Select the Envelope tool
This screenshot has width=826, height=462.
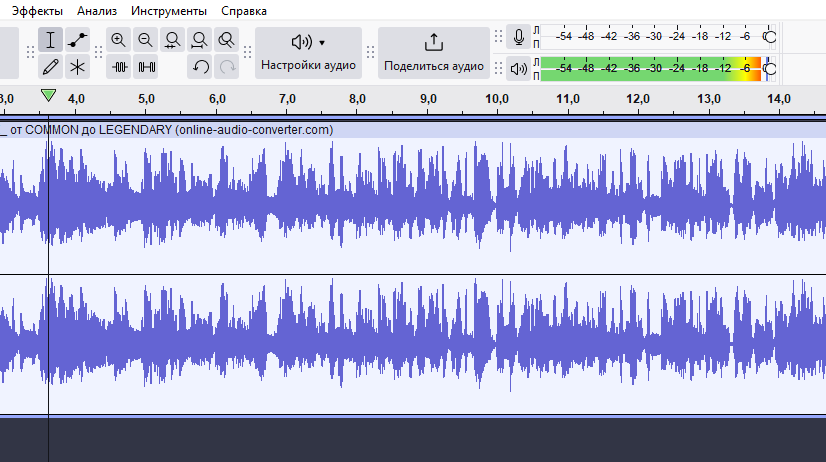pos(77,40)
